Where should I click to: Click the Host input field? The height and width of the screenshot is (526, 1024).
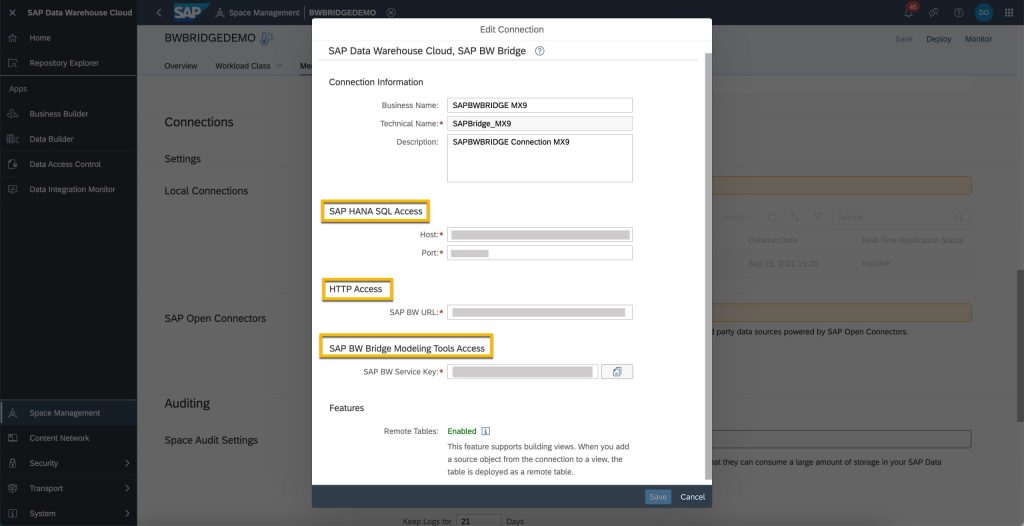point(539,235)
